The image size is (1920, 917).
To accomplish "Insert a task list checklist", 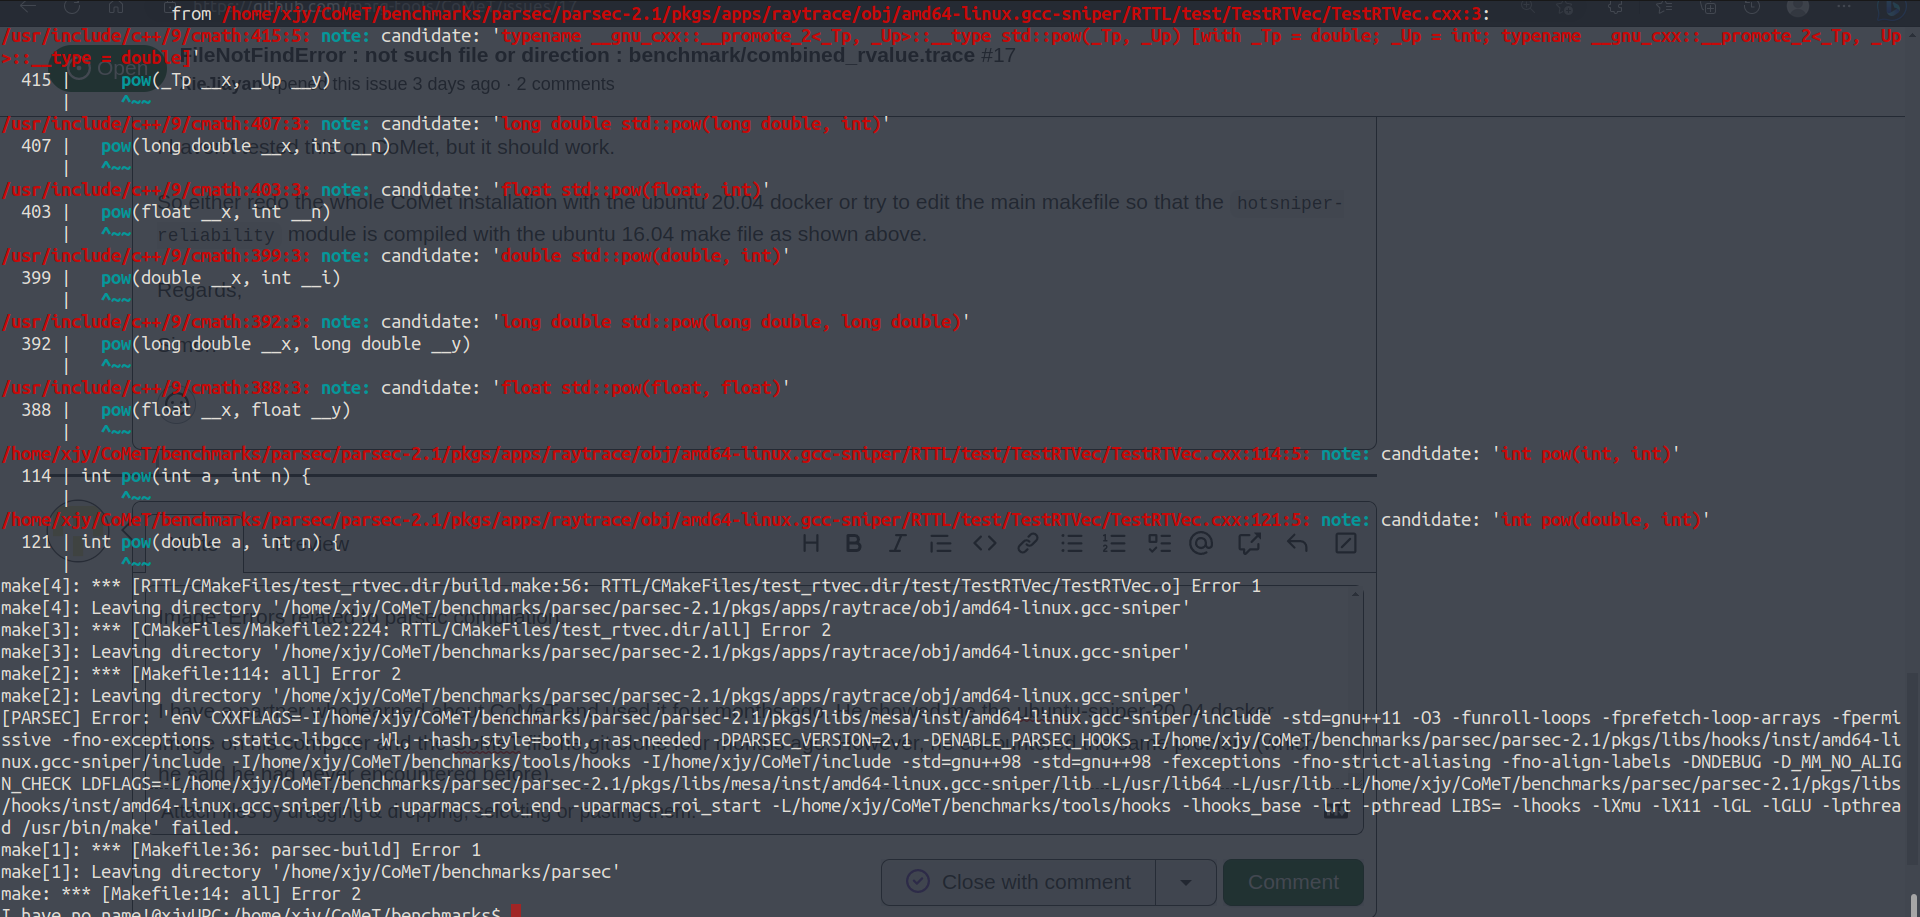I will coord(1160,543).
